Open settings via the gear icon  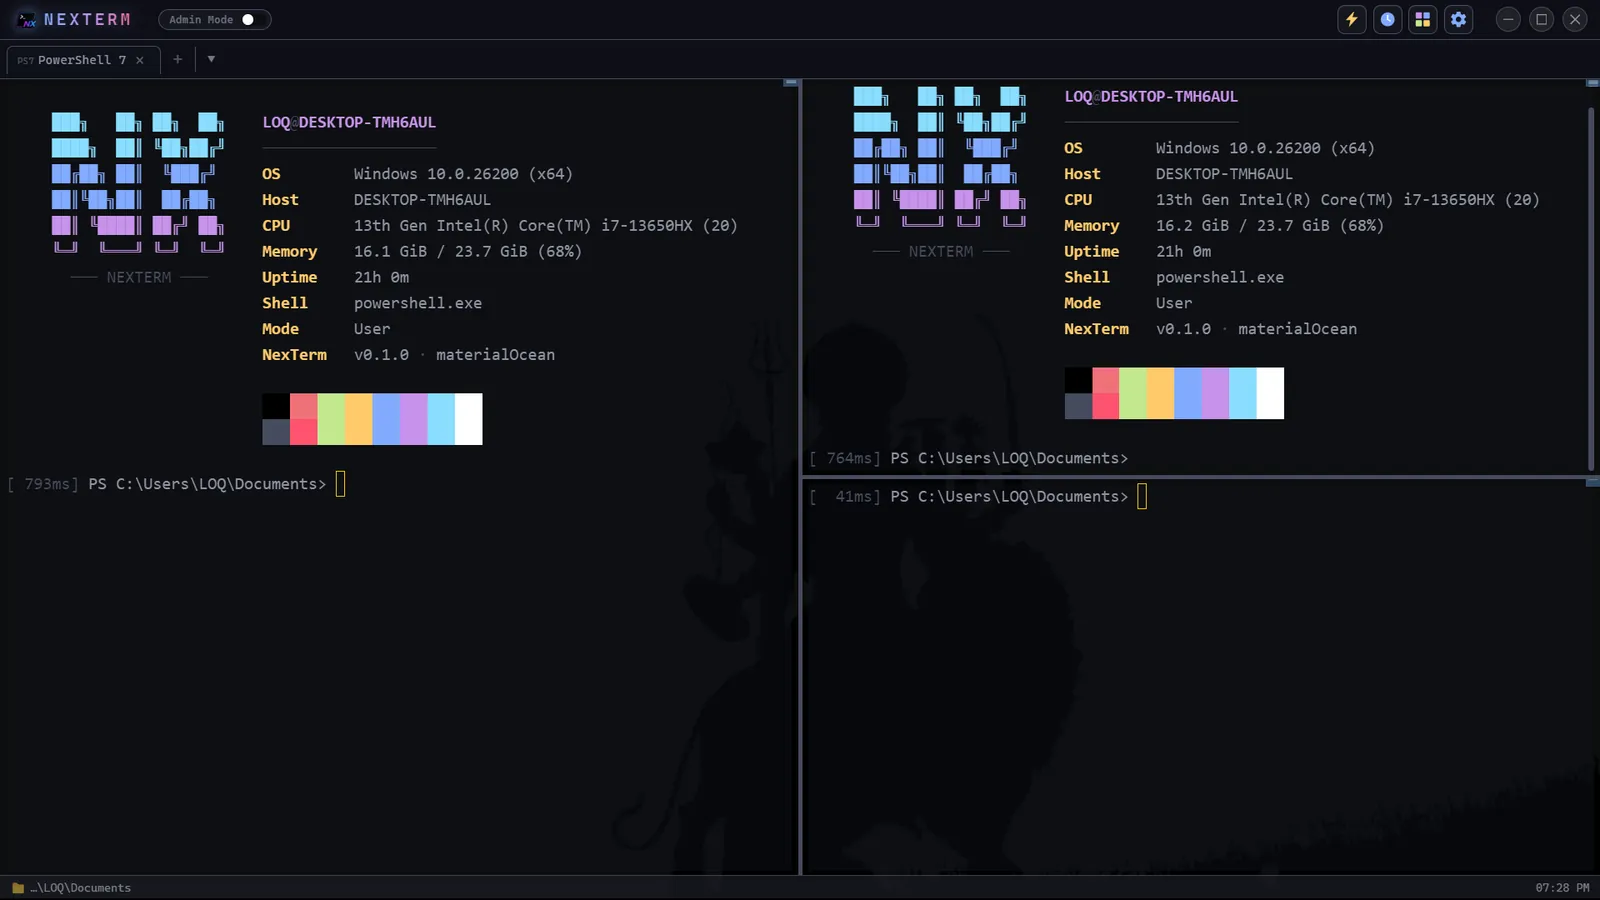[x=1459, y=19]
